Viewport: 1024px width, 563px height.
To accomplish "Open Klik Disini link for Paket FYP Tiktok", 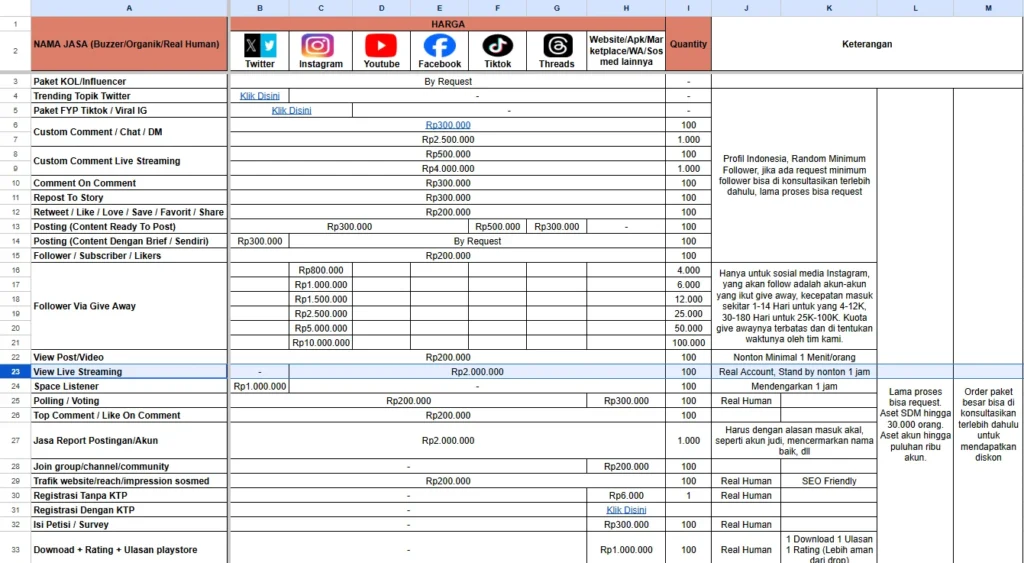I will [291, 110].
